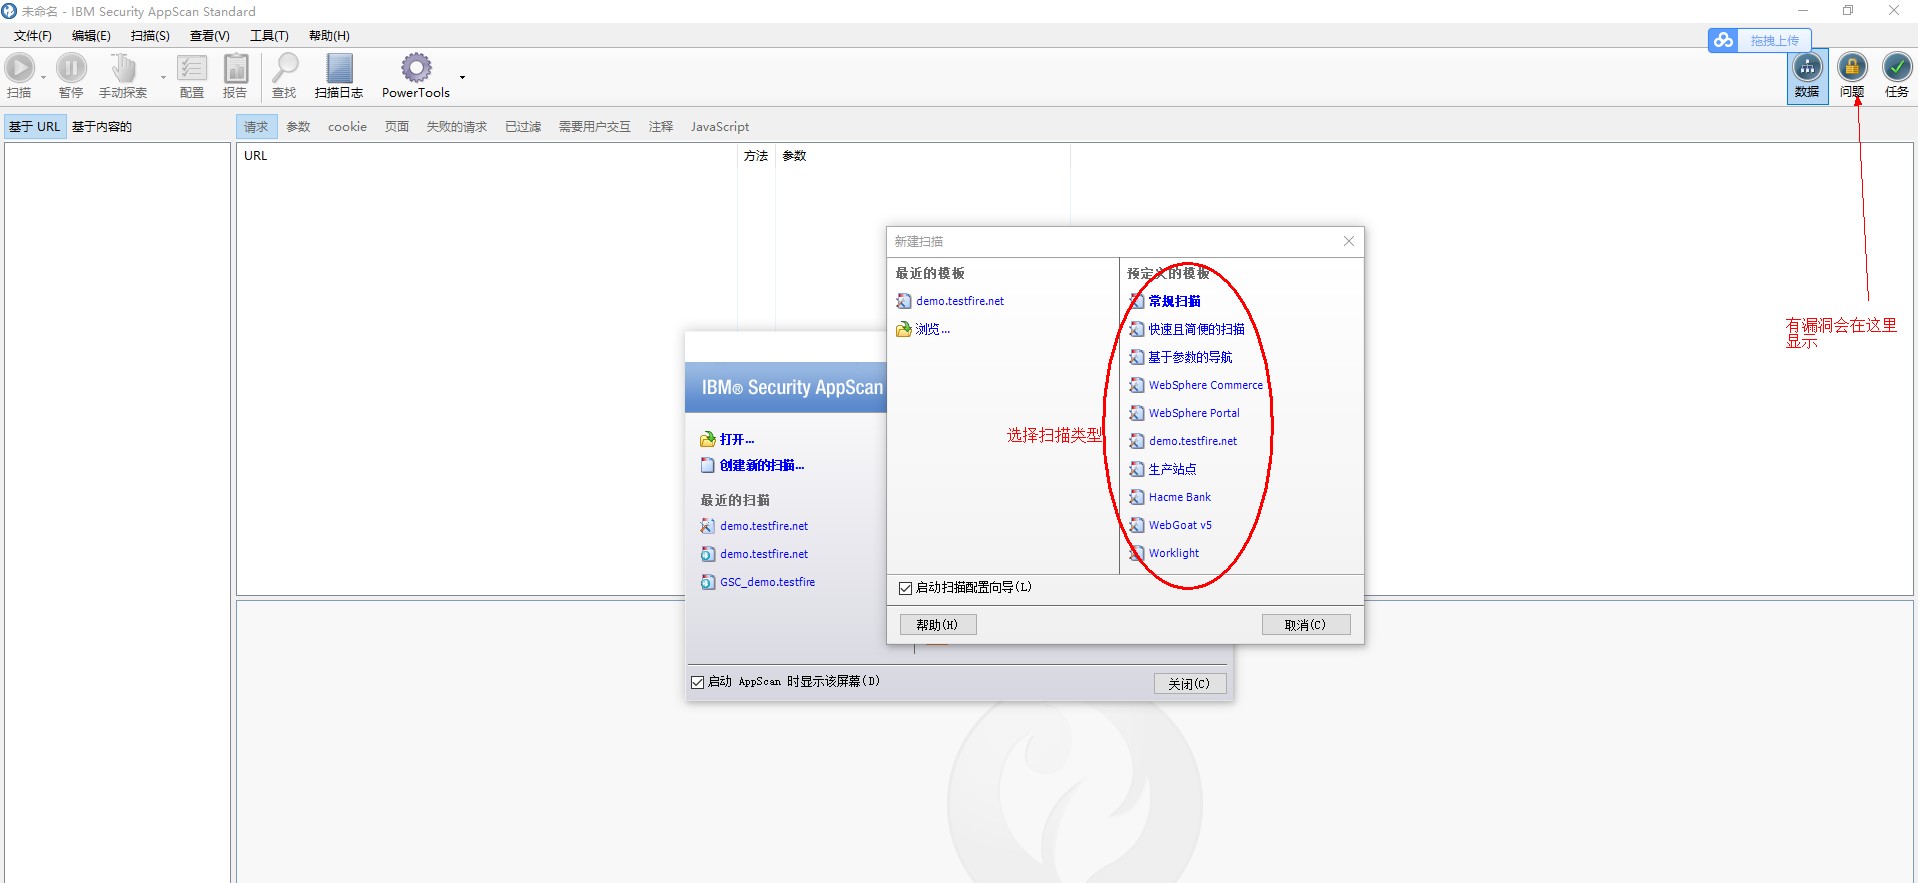This screenshot has height=883, width=1918.
Task: Open scan configuration via 配置 icon
Action: coord(192,68)
